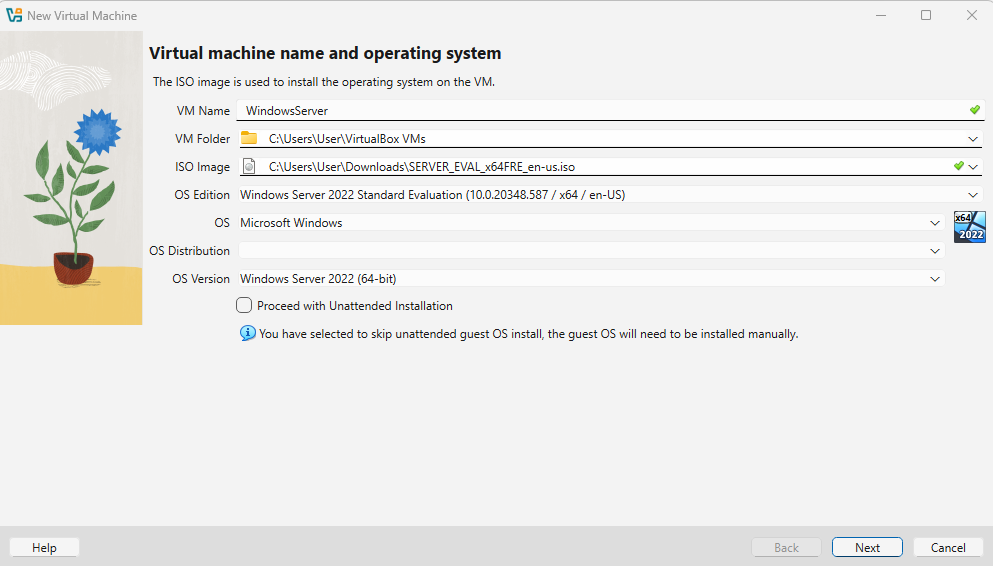Click the VirtualBox logo in title bar
The image size is (993, 566).
(14, 15)
